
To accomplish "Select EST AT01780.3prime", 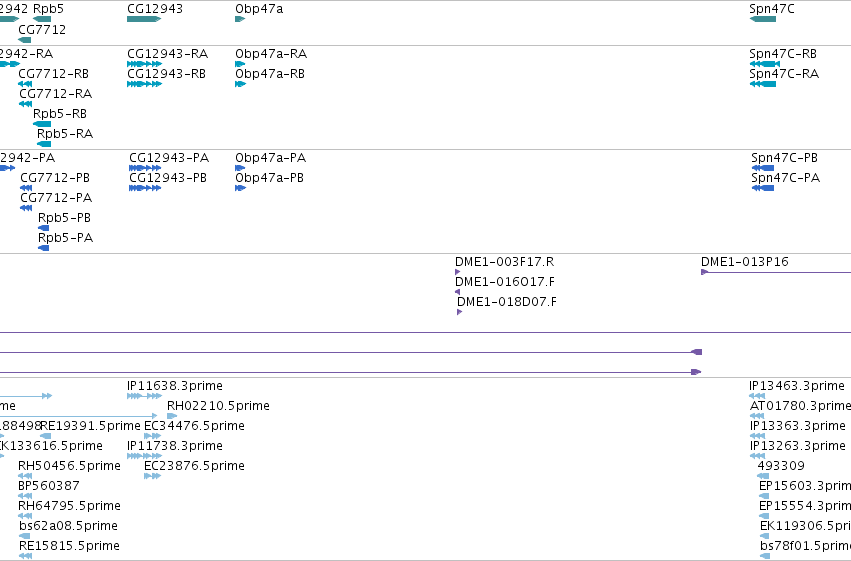I will pyautogui.click(x=757, y=416).
